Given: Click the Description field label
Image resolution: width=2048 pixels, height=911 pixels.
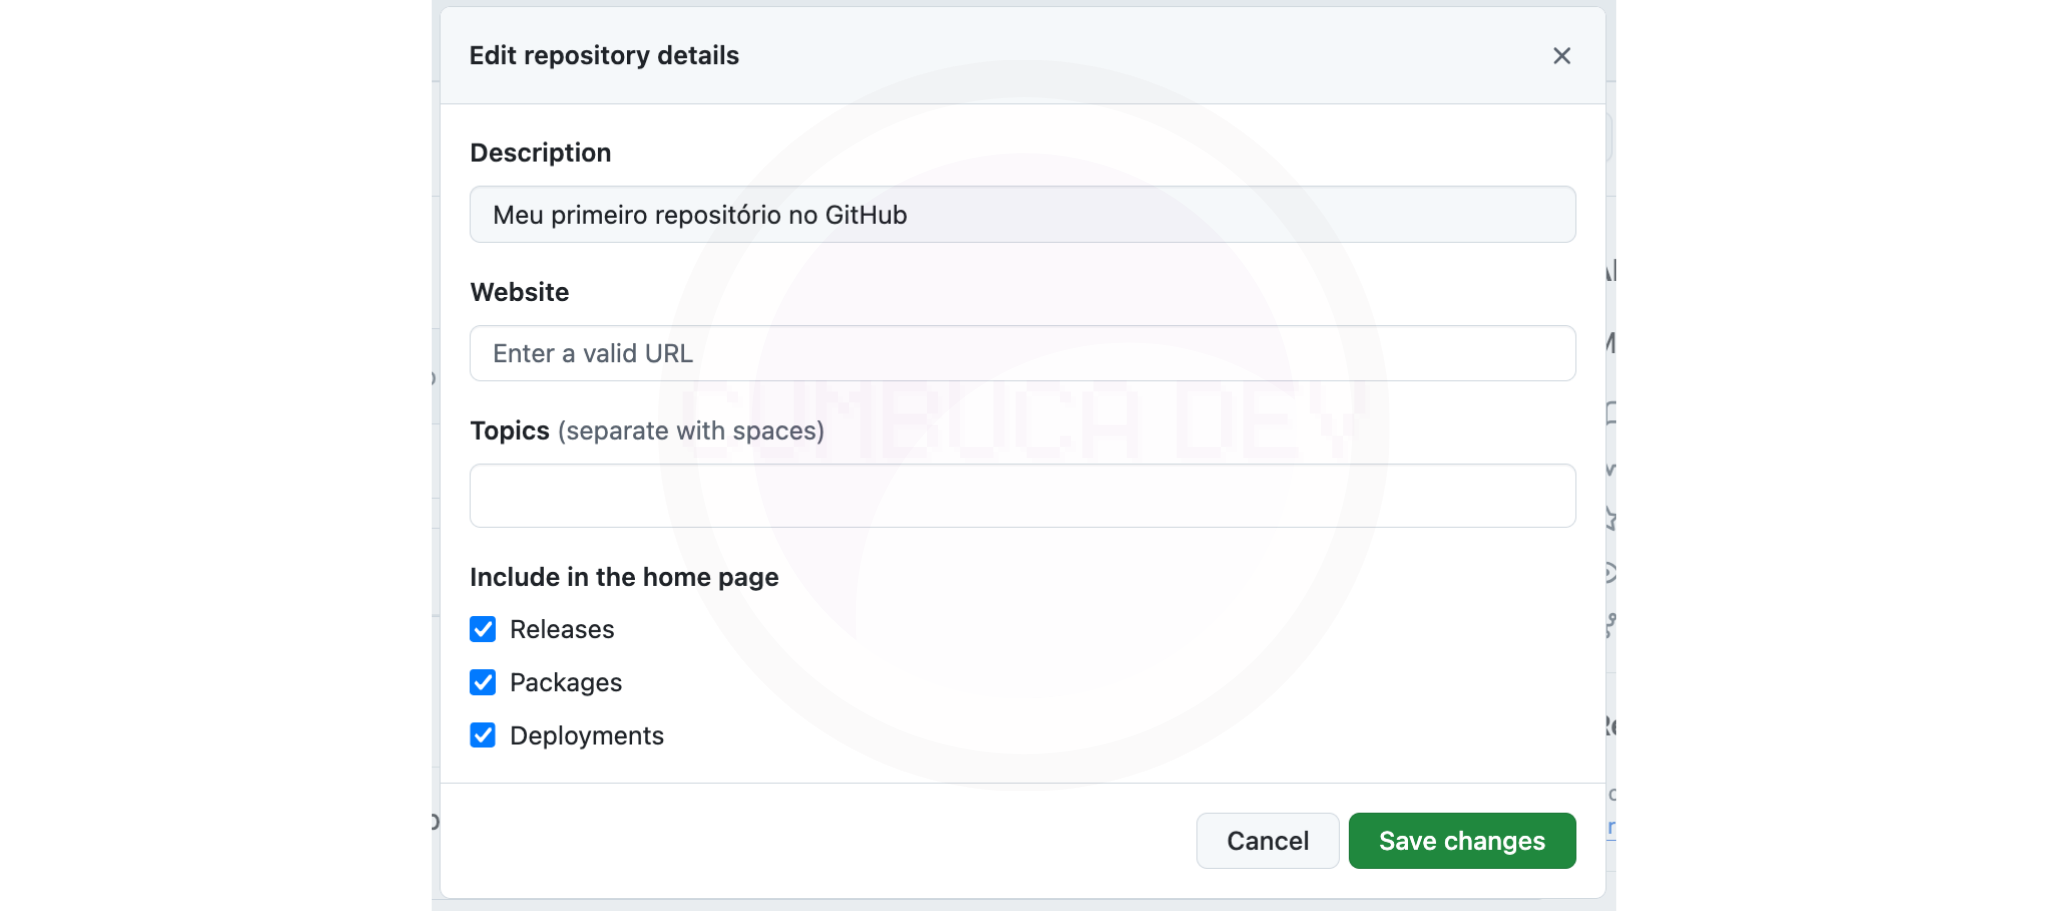Looking at the screenshot, I should (x=540, y=153).
